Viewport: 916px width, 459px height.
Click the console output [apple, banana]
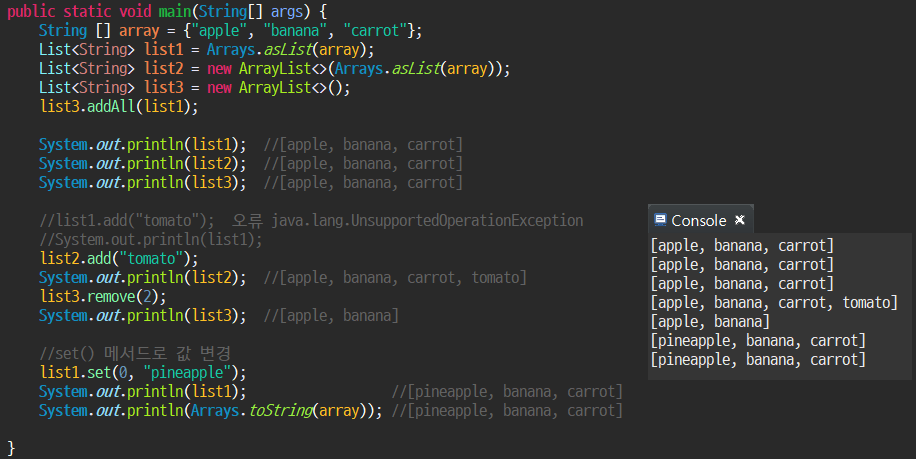point(710,322)
